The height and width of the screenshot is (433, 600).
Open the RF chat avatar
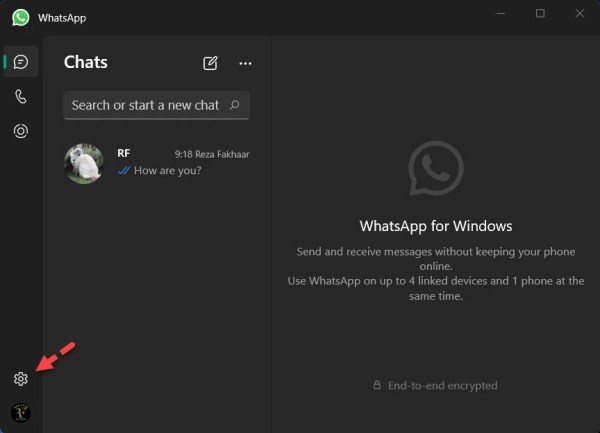pyautogui.click(x=84, y=164)
